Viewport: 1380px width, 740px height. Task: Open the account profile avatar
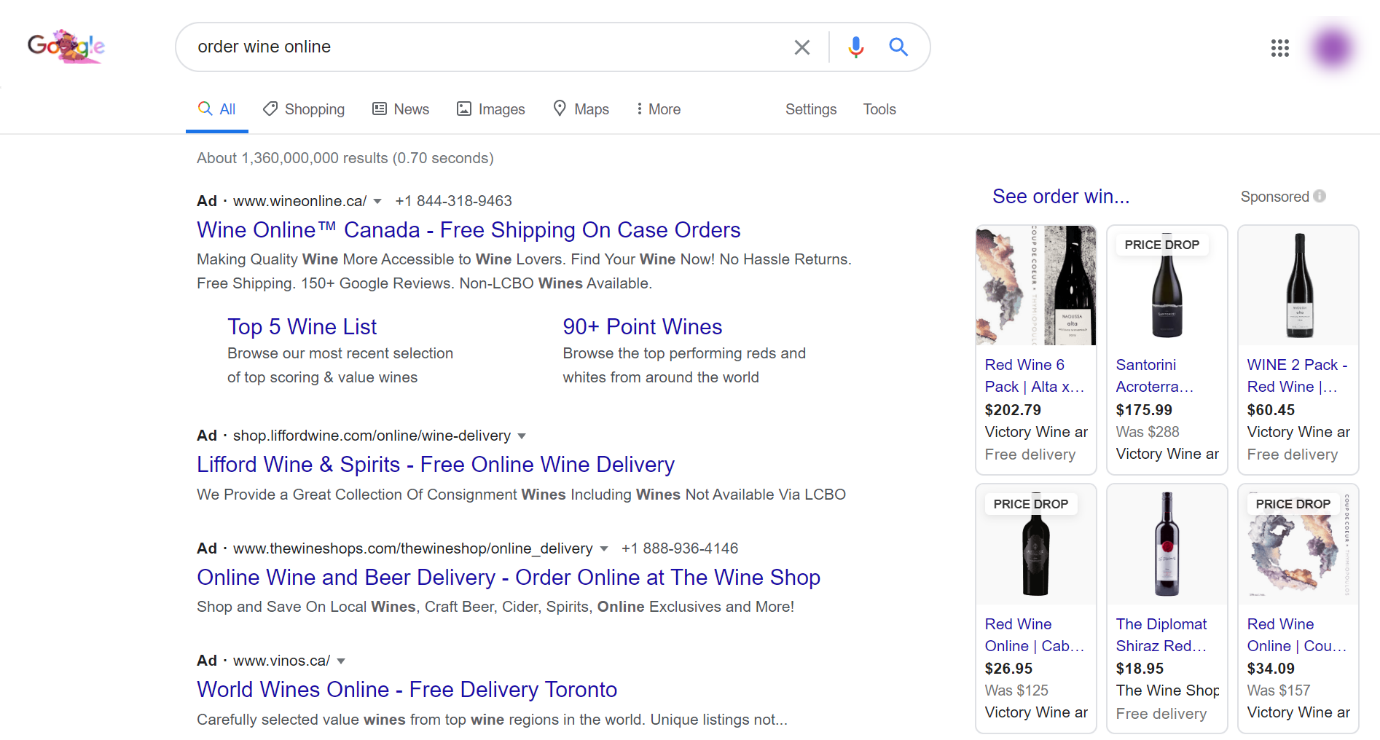click(1332, 47)
